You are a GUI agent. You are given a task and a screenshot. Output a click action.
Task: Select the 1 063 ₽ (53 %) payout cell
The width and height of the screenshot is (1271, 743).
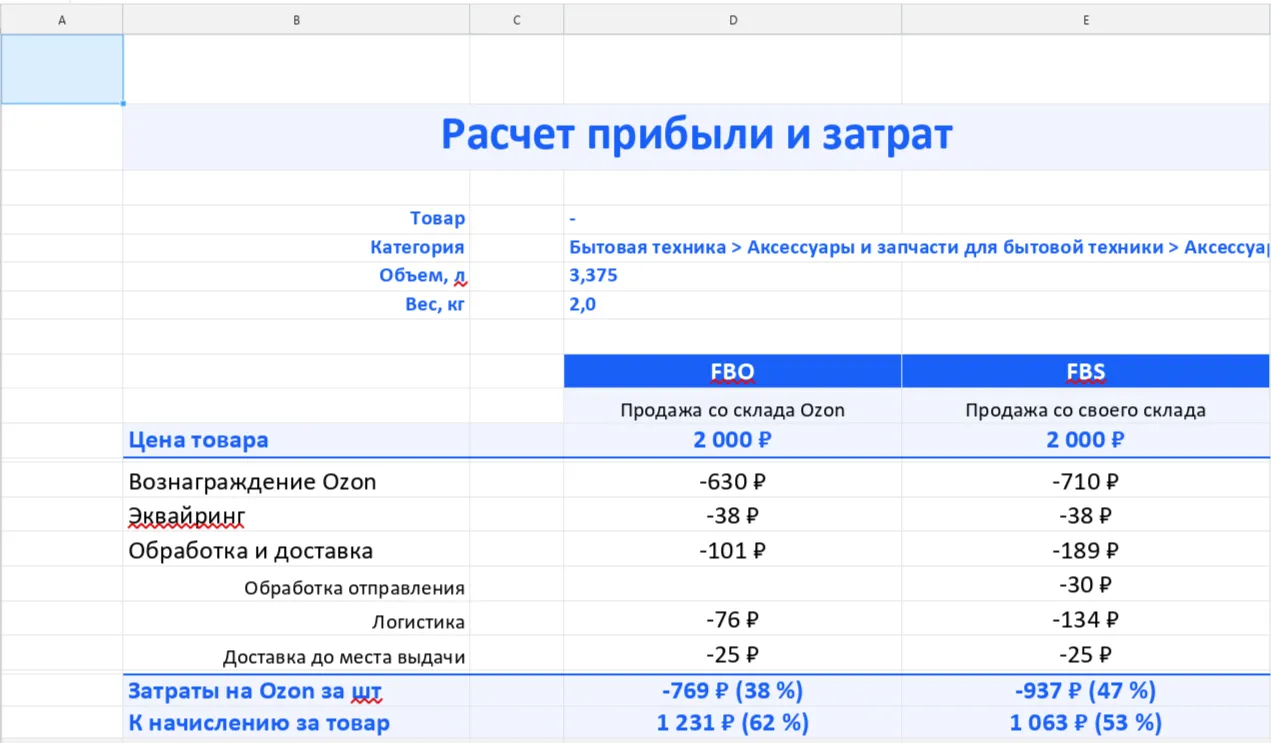(1085, 723)
